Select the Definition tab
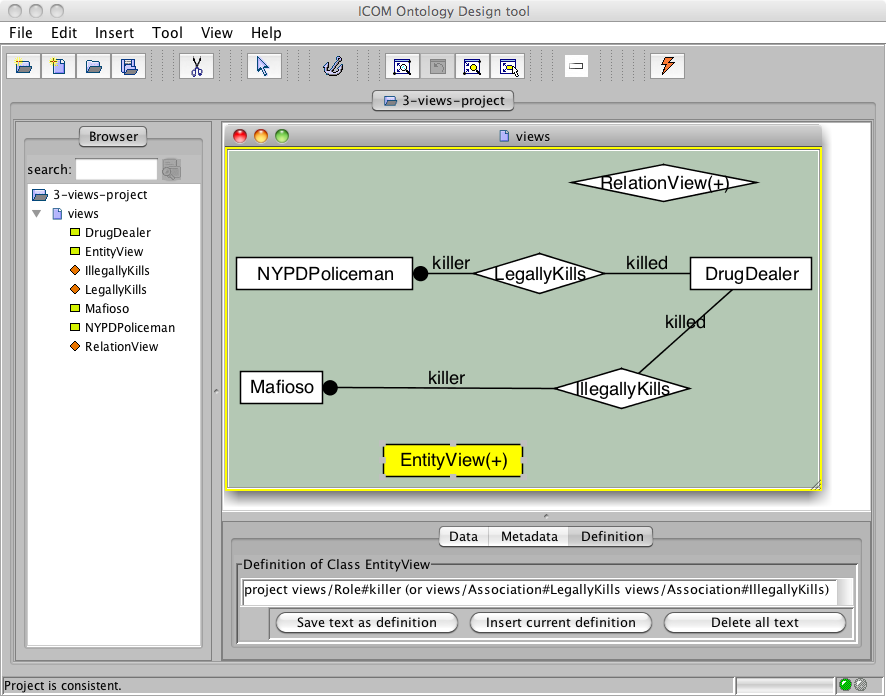The width and height of the screenshot is (886, 697). point(612,536)
